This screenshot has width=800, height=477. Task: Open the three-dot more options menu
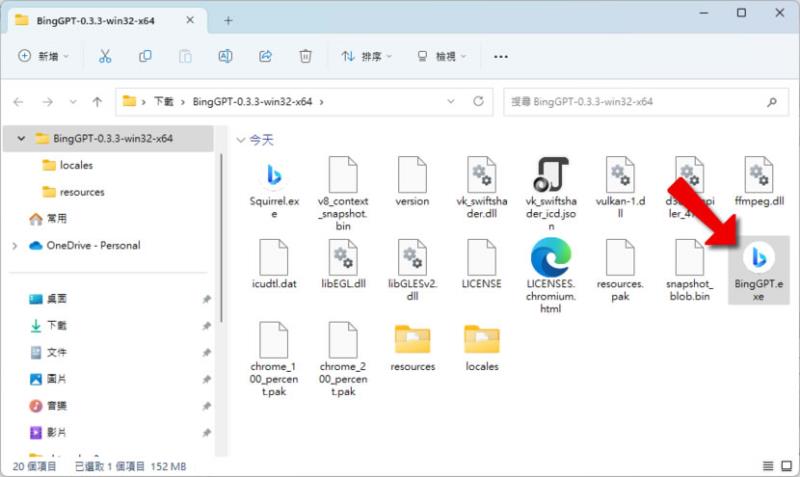click(501, 56)
